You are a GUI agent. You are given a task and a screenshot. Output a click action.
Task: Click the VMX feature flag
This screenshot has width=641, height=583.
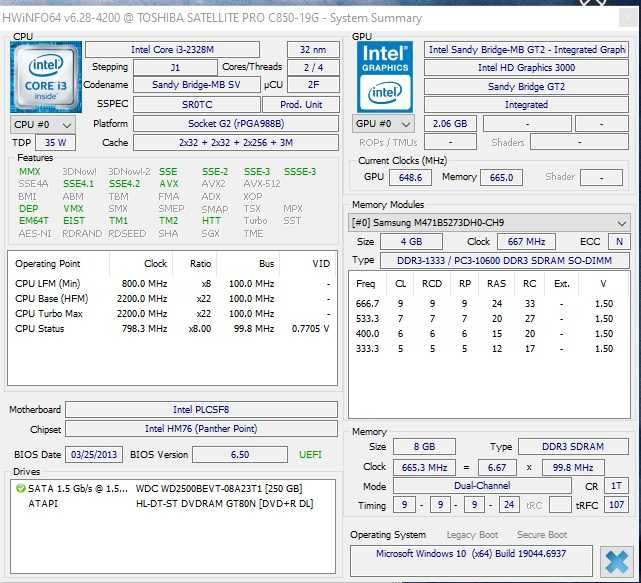(x=73, y=209)
